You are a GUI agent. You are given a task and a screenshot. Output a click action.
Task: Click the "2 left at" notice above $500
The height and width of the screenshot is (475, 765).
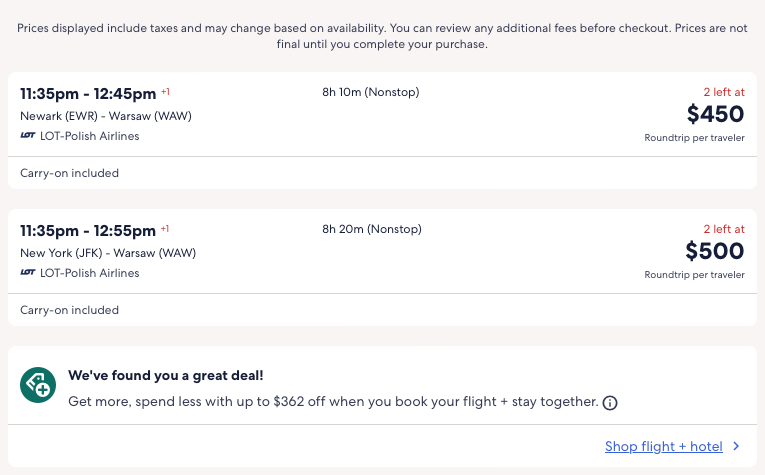point(722,229)
